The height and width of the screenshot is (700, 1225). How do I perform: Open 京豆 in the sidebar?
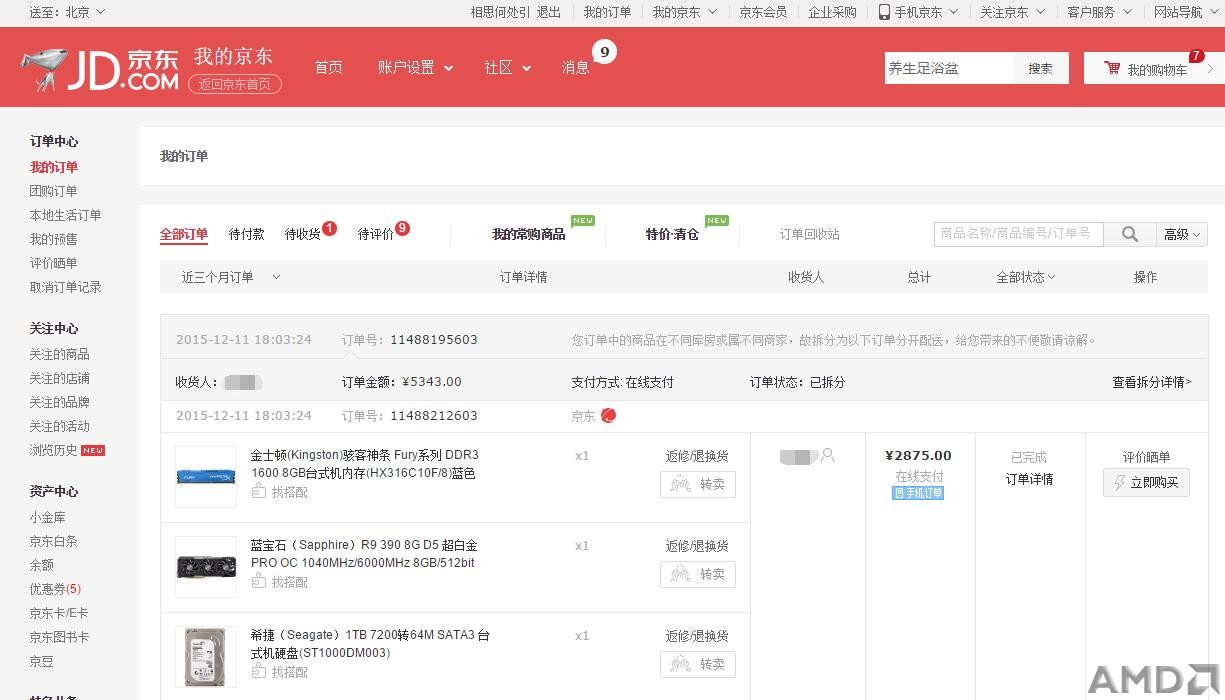41,661
